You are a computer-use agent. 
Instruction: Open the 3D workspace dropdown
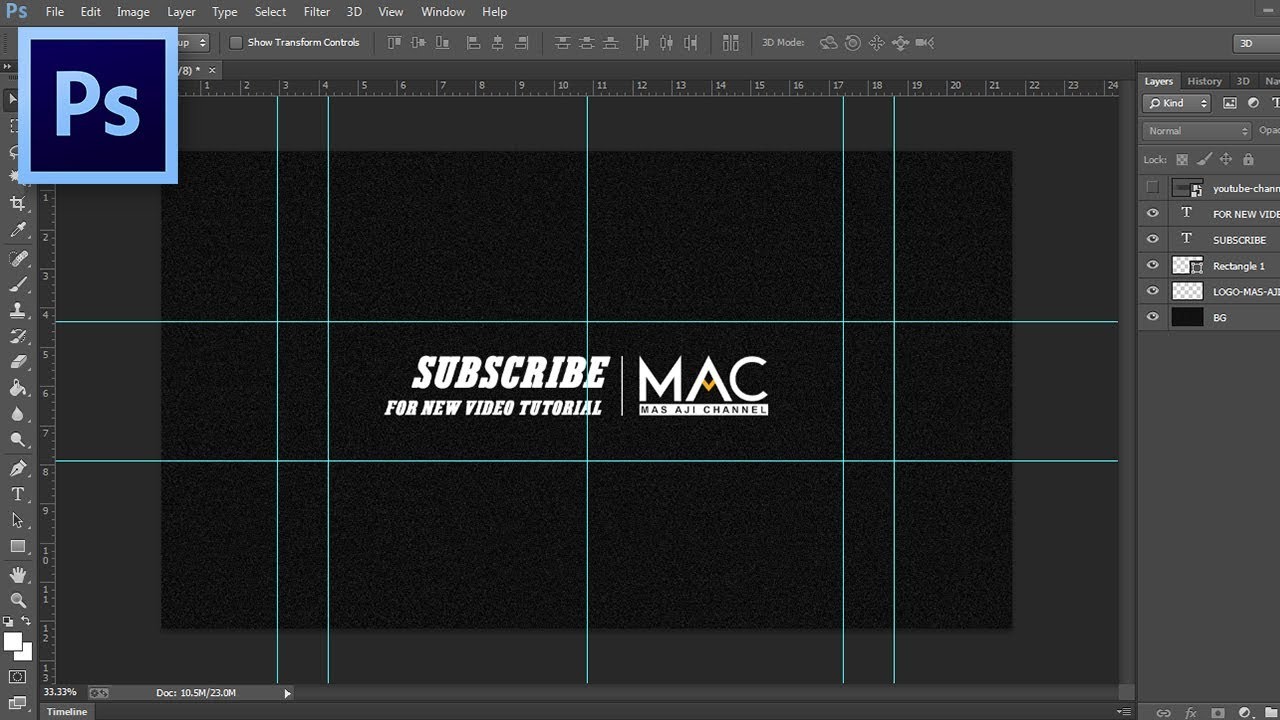pos(1256,43)
